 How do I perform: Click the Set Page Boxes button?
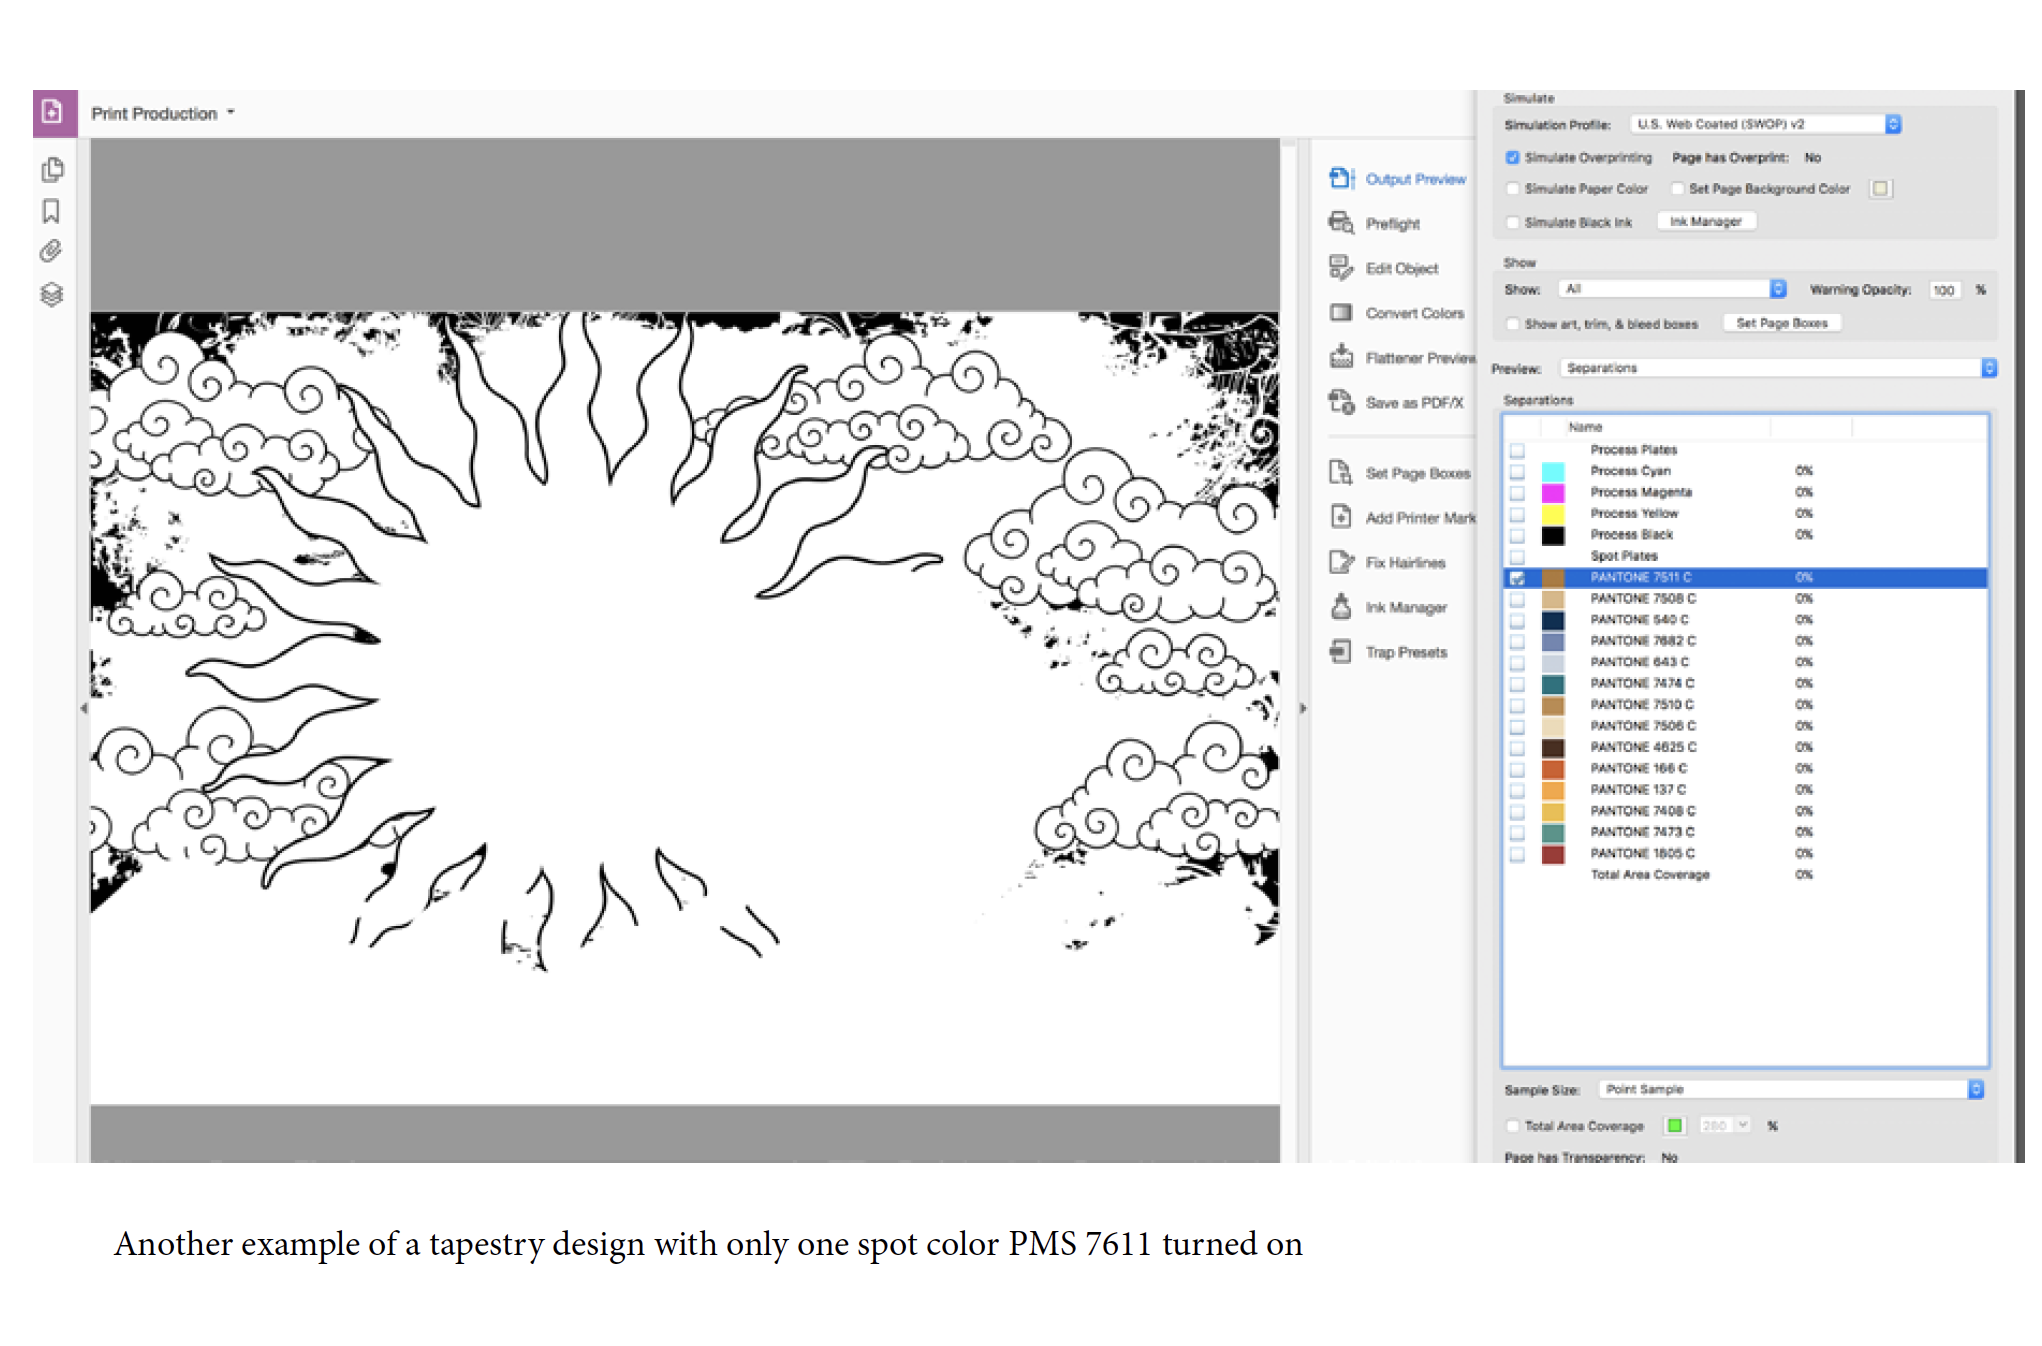[1781, 324]
